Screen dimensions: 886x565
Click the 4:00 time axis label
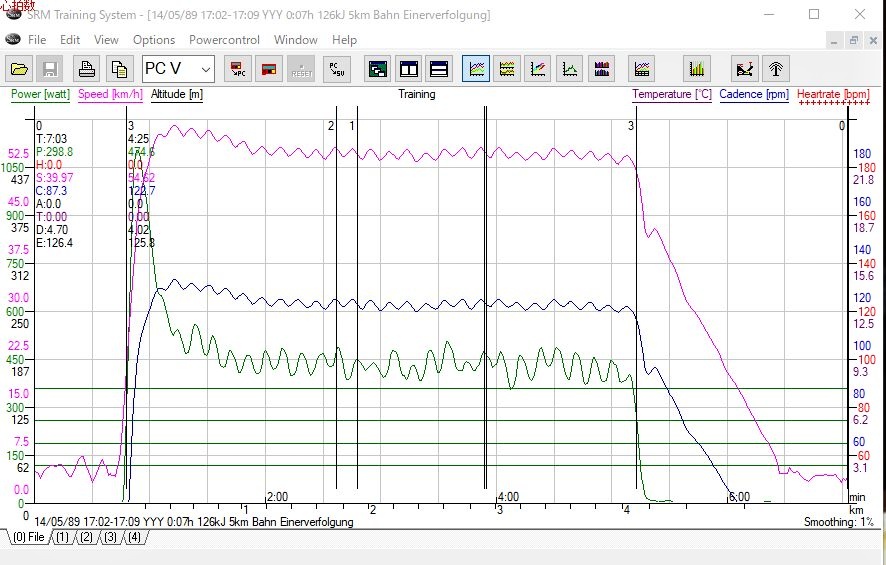pyautogui.click(x=508, y=497)
